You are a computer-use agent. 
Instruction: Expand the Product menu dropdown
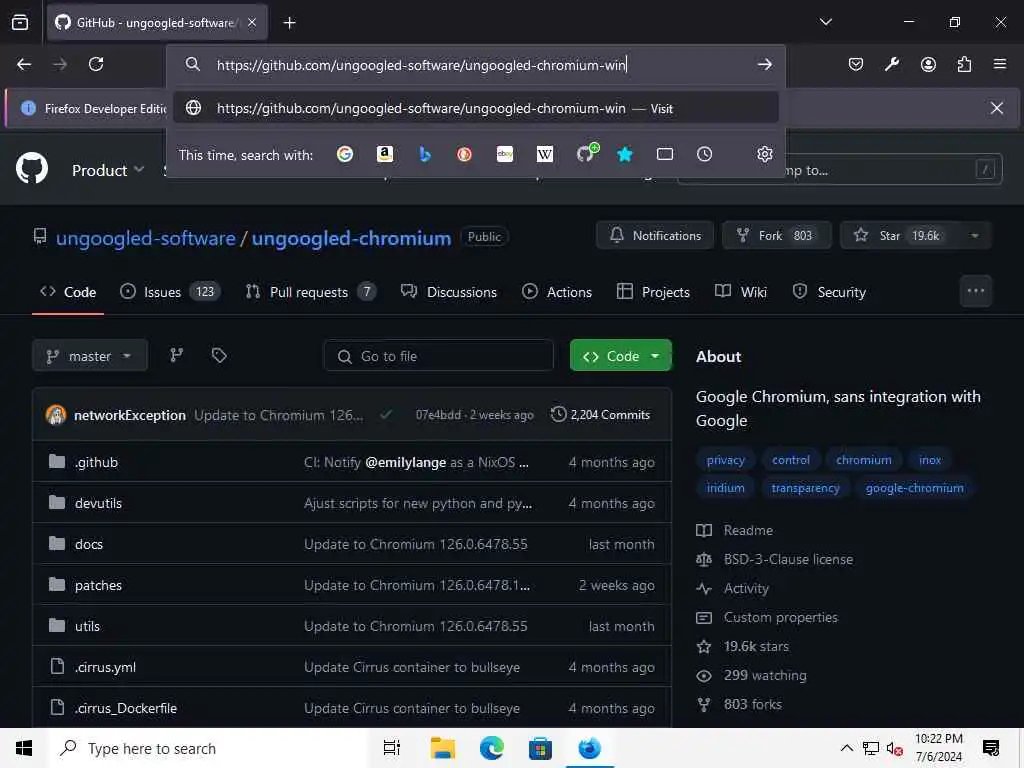[x=108, y=170]
